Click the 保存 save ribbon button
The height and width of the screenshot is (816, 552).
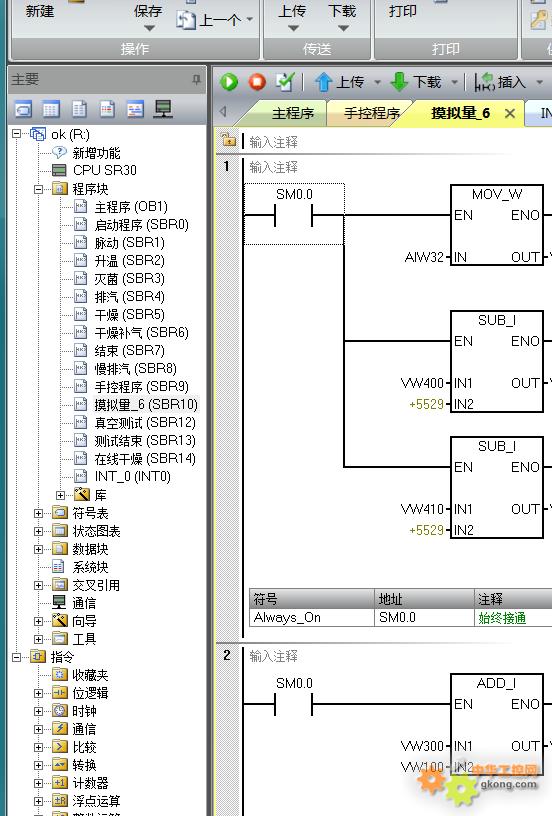tap(148, 11)
